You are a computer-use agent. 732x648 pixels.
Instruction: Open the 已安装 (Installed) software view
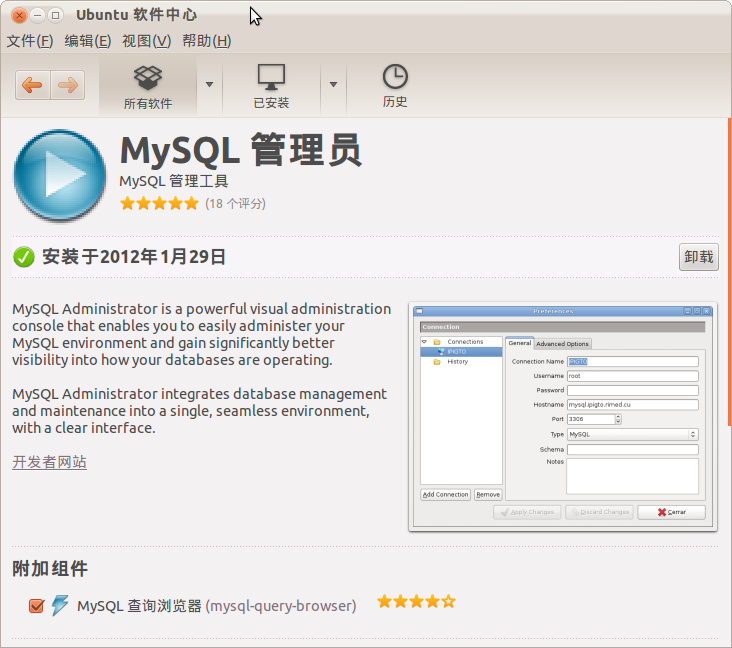coord(271,87)
